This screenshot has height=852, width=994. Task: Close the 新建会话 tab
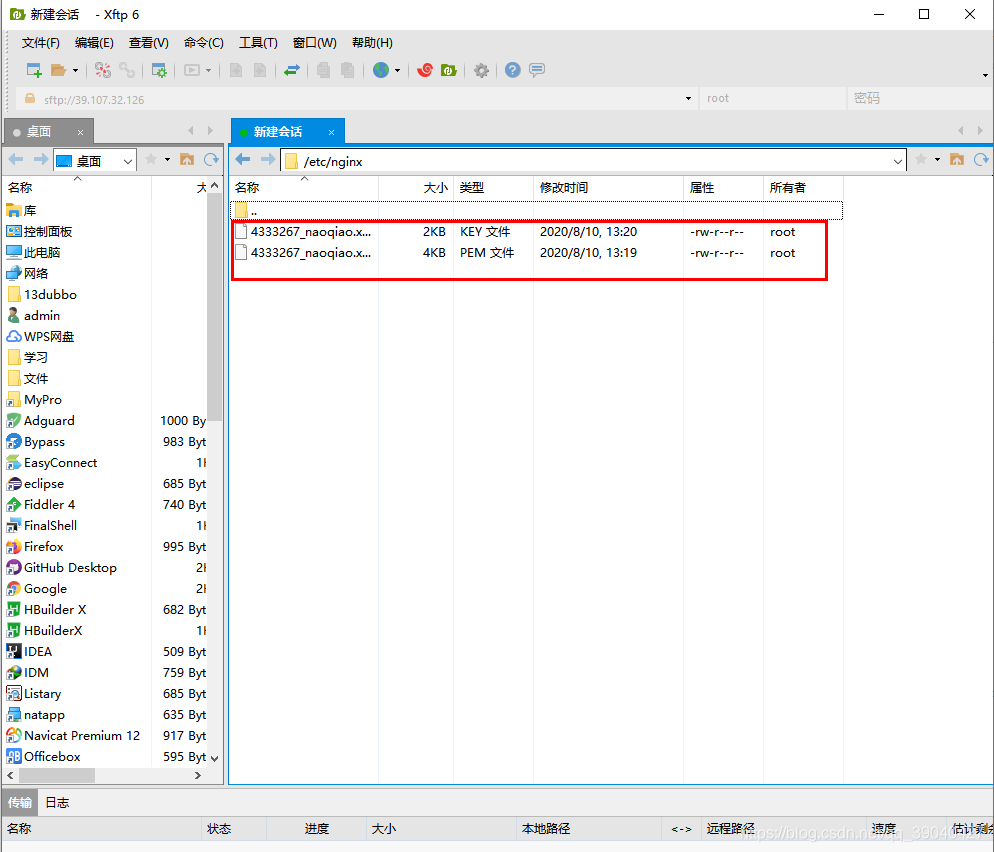click(x=332, y=132)
